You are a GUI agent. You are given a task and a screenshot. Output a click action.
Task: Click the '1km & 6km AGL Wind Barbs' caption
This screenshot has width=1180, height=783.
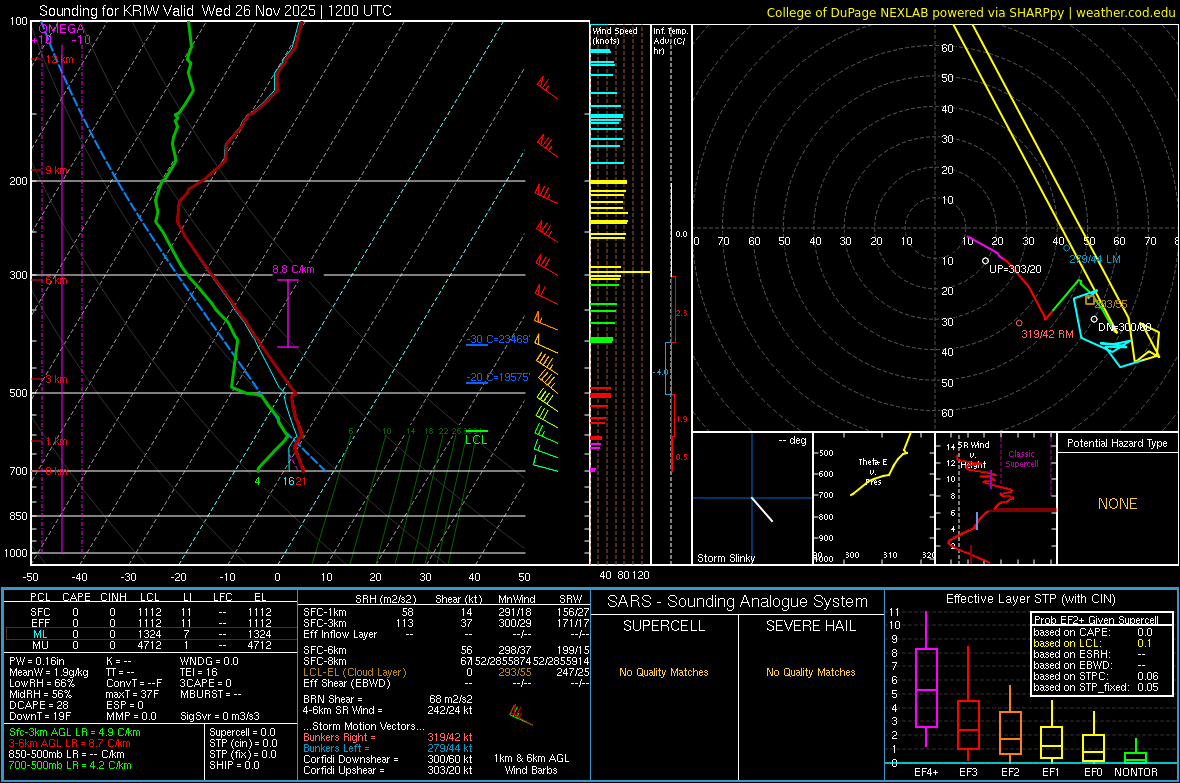click(531, 764)
